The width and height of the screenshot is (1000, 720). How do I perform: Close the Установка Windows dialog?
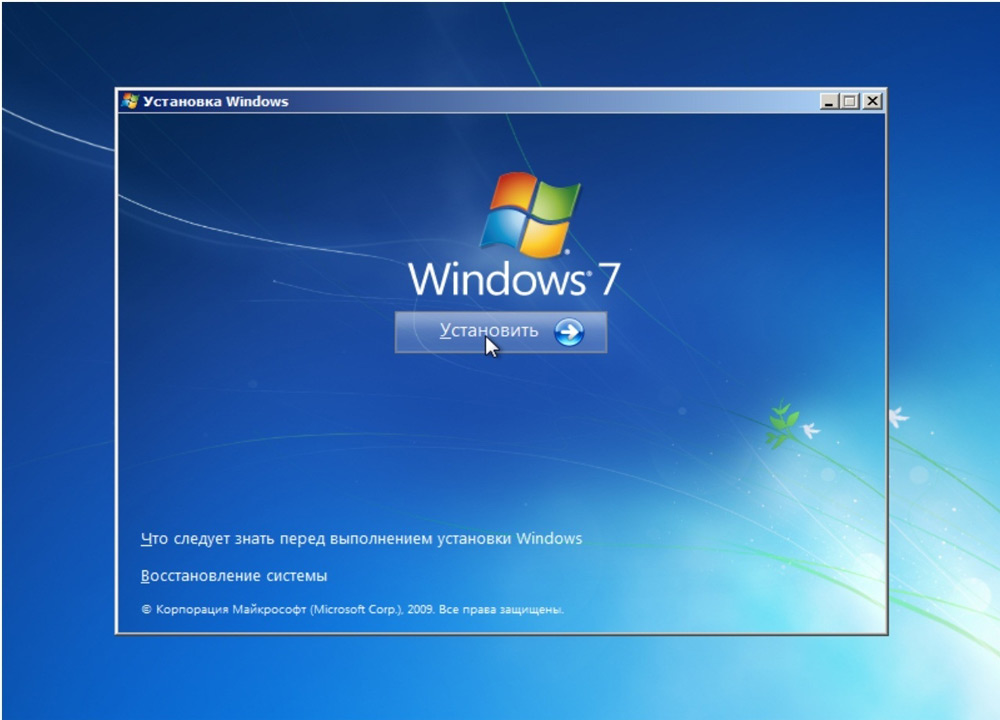pos(872,101)
